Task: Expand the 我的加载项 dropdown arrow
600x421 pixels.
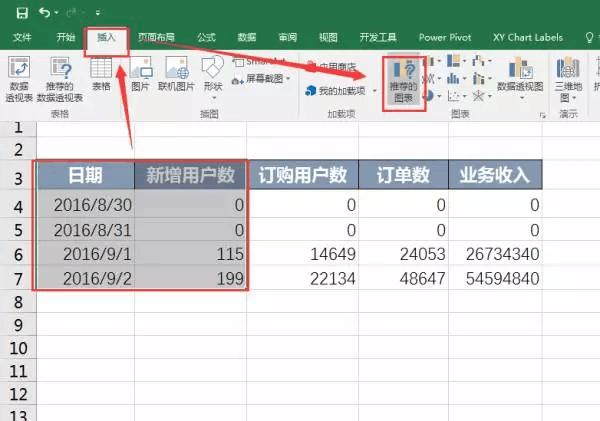Action: coord(375,91)
